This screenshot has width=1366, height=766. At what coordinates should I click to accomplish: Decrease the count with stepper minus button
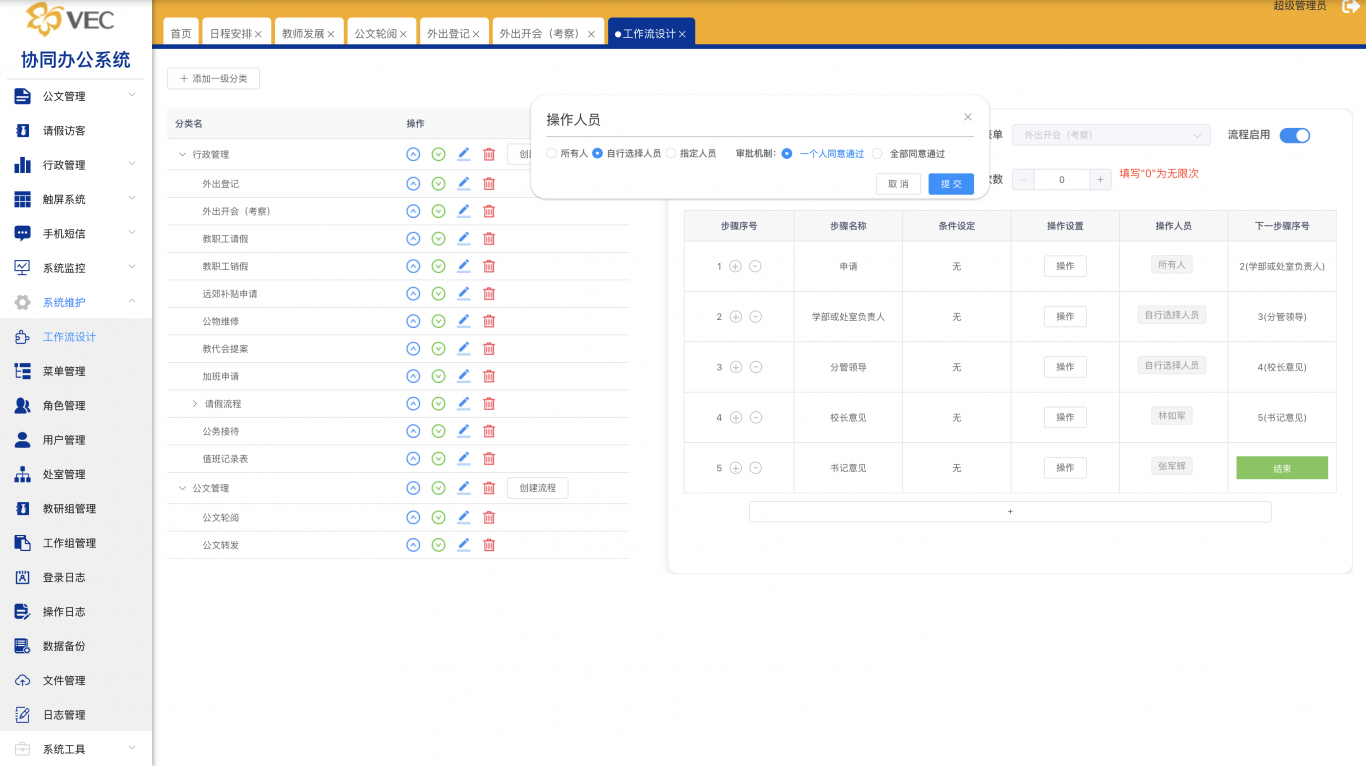(x=1023, y=180)
